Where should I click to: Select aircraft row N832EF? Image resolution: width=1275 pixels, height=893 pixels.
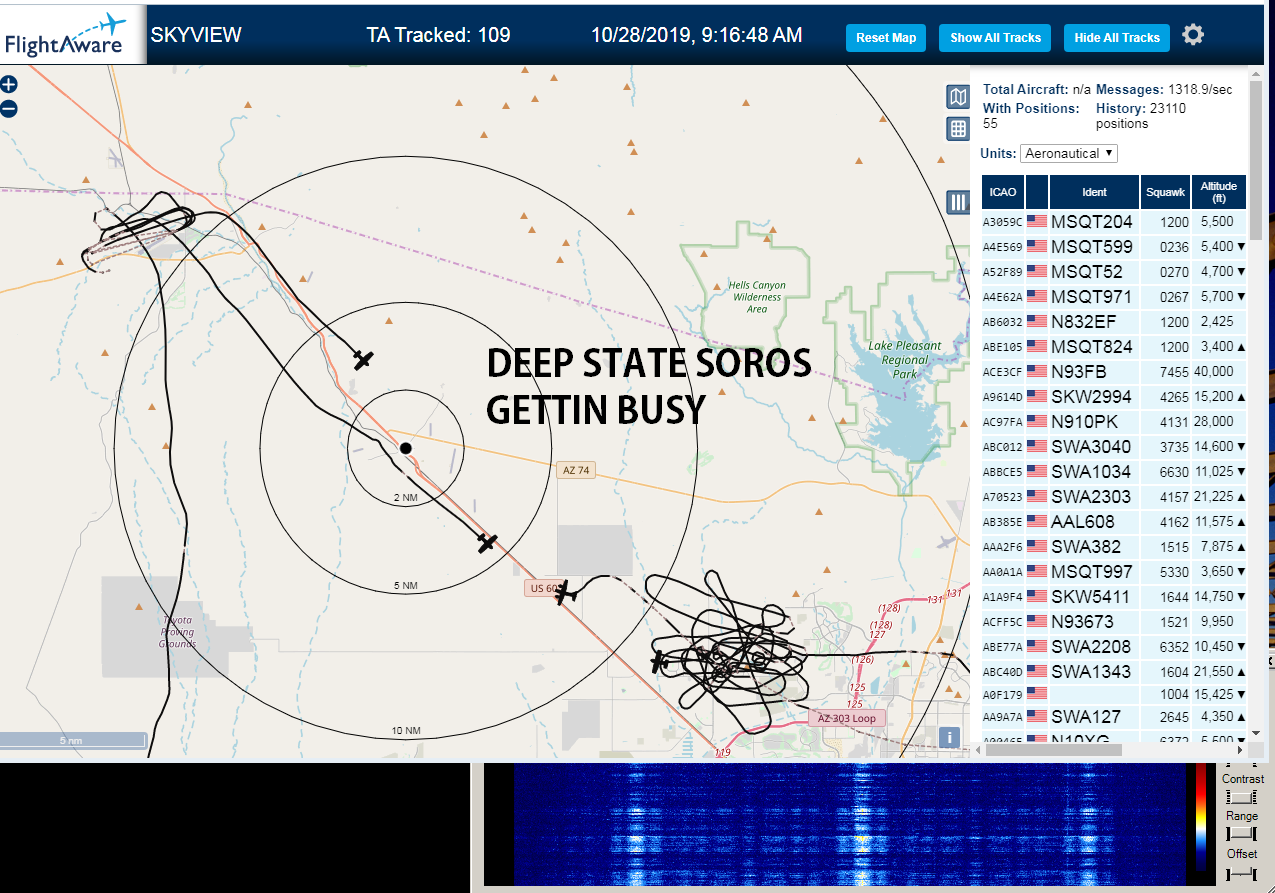click(x=1114, y=322)
